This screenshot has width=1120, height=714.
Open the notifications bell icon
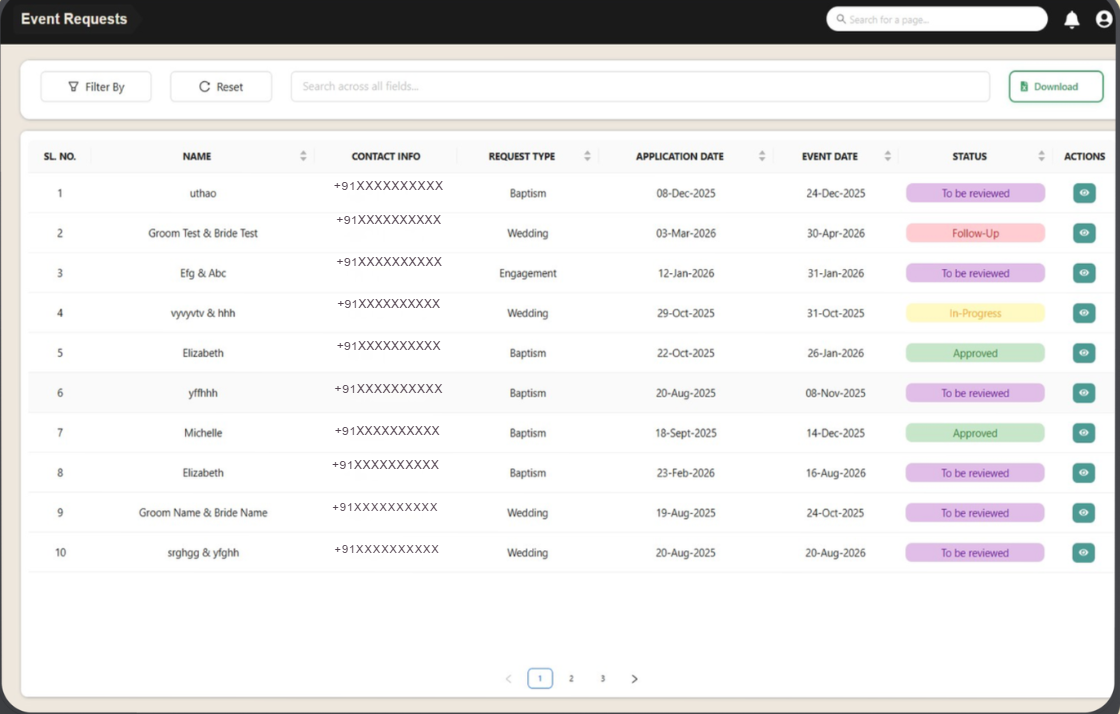[1071, 20]
